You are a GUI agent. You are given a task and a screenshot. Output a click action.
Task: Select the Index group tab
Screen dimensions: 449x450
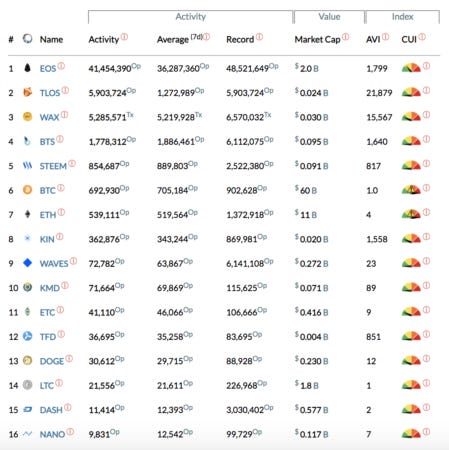click(402, 17)
